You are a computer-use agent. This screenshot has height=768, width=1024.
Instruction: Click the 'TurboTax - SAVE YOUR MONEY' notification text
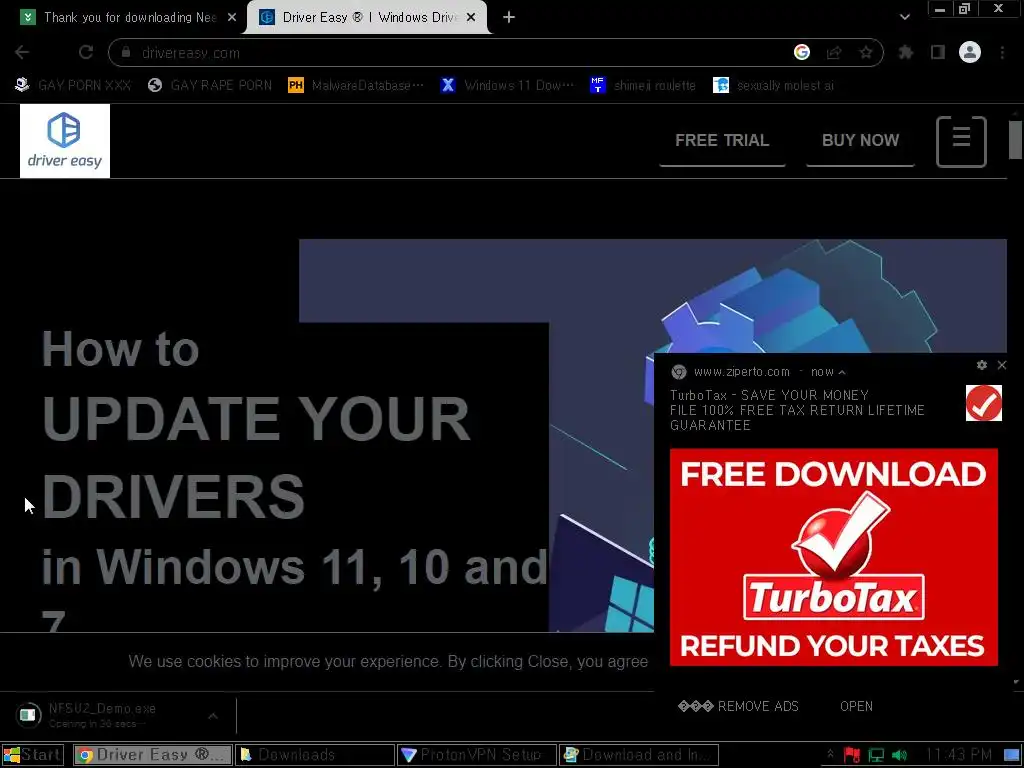[769, 395]
